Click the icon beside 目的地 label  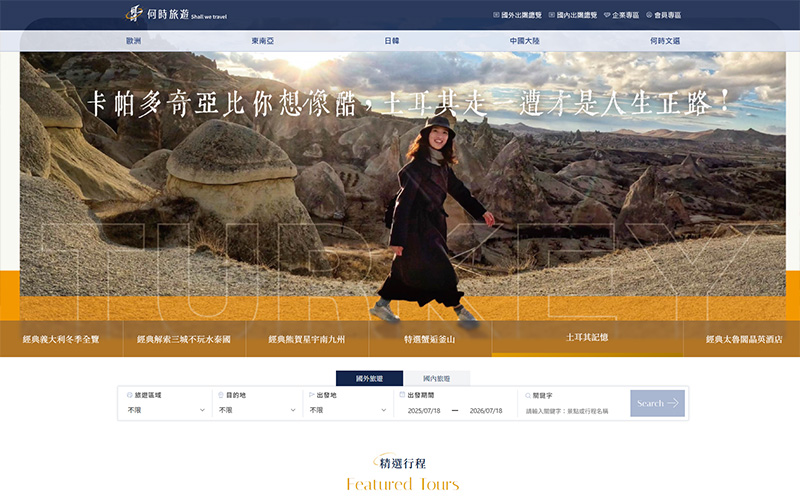click(221, 395)
